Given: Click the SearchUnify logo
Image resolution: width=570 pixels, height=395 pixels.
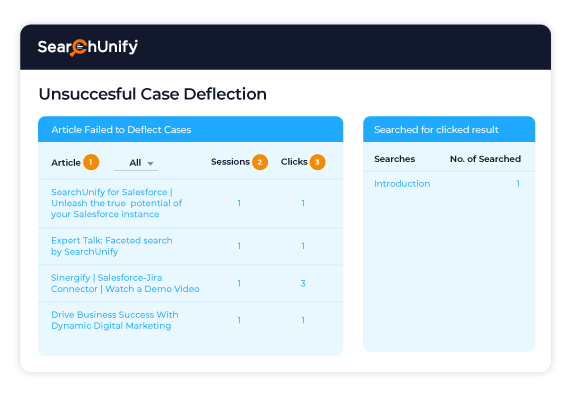Looking at the screenshot, I should [x=88, y=47].
